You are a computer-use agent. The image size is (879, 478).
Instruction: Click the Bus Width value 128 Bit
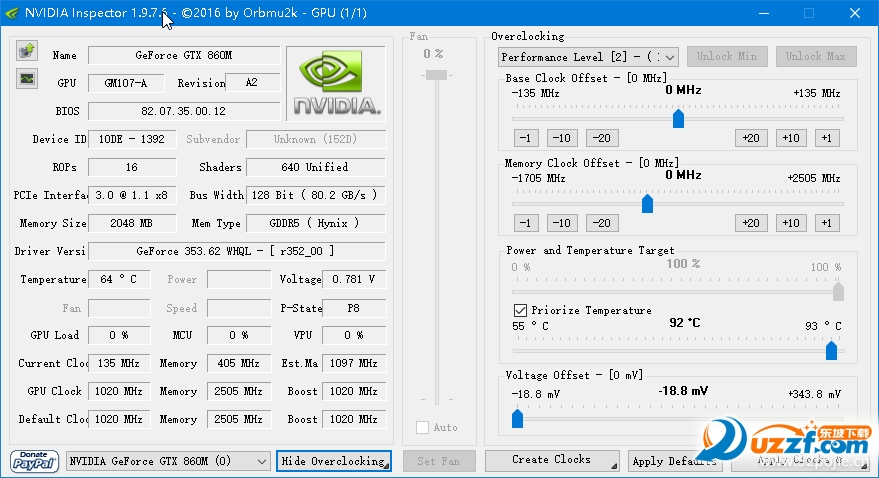coord(316,195)
